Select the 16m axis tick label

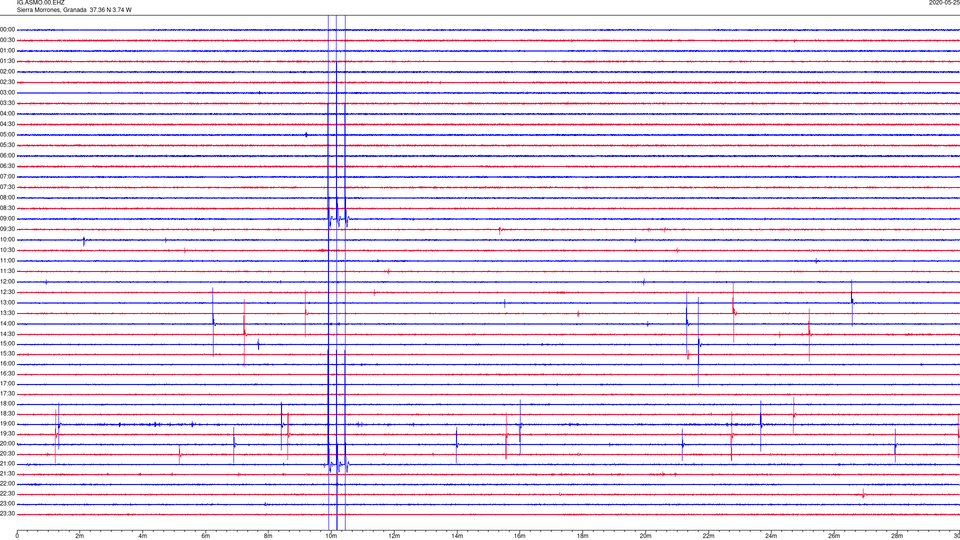[x=520, y=536]
